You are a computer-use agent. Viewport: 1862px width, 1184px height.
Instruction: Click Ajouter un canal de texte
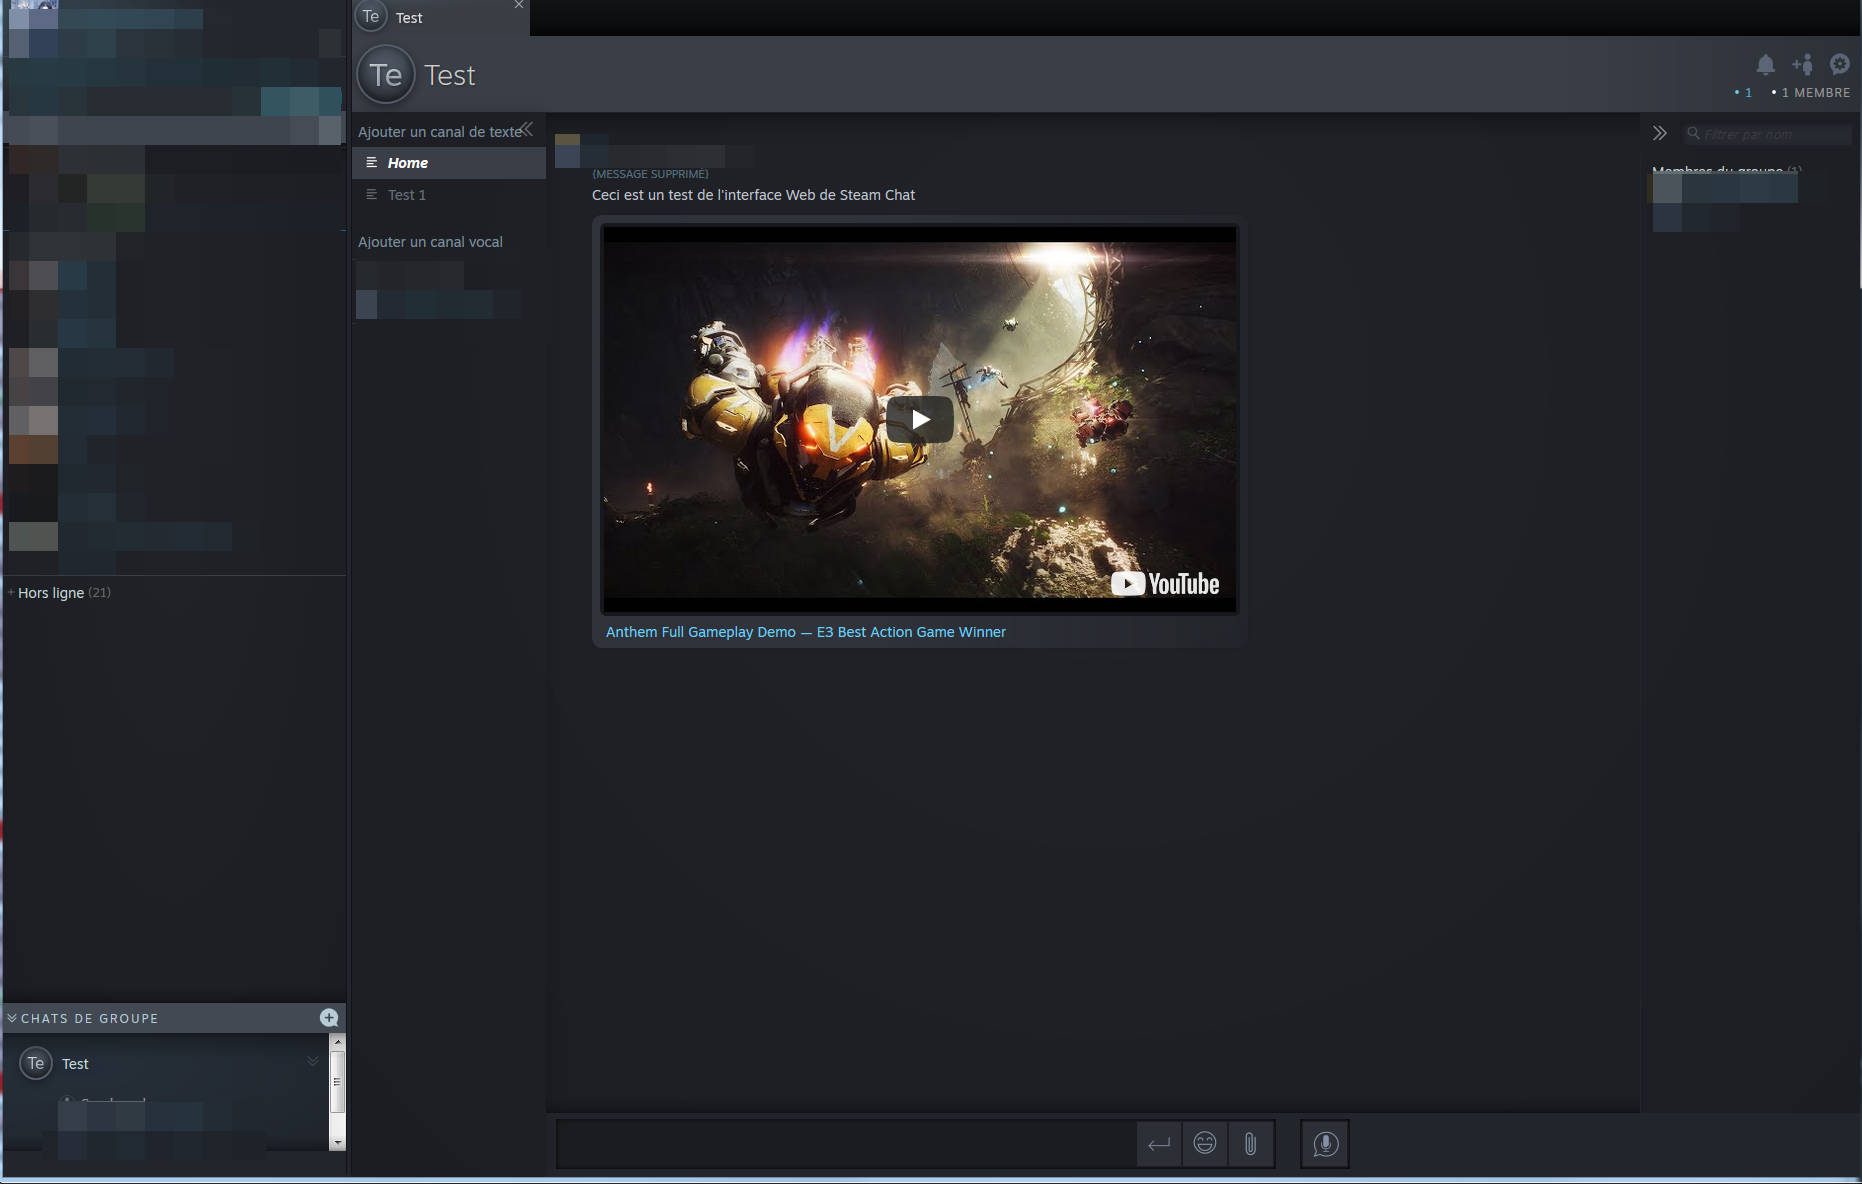tap(439, 132)
